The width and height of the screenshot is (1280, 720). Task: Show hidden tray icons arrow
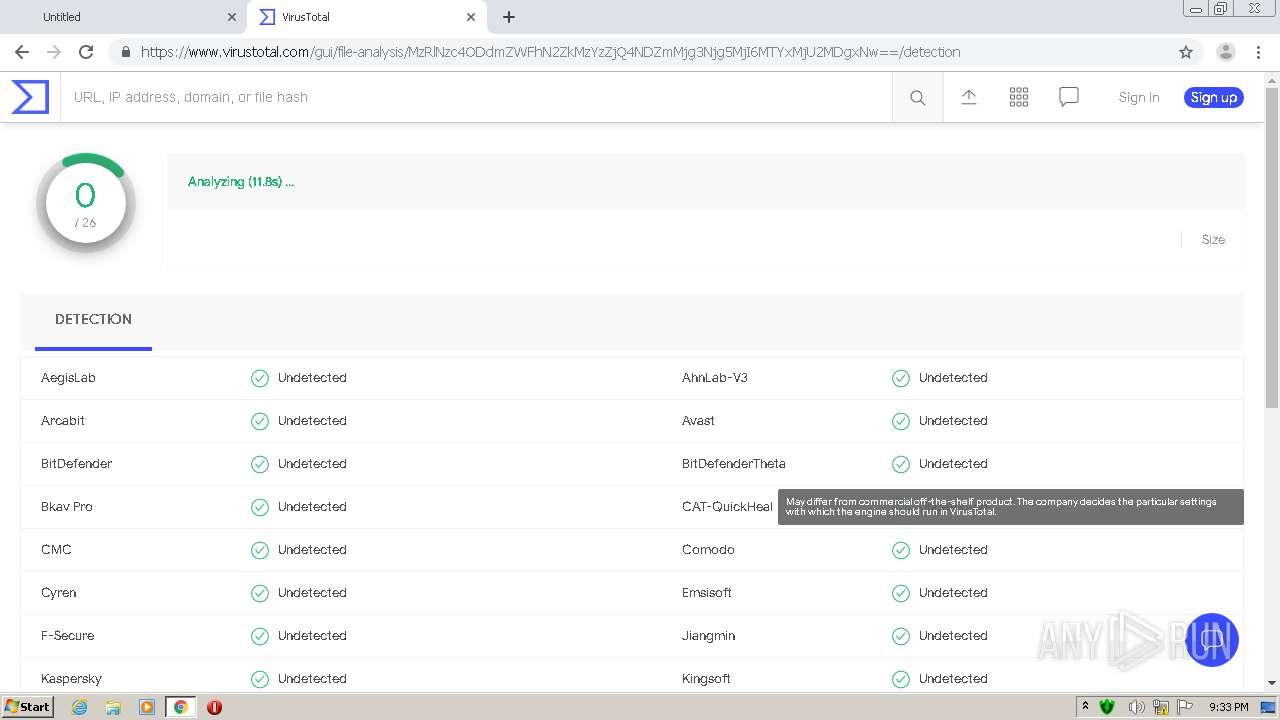pyautogui.click(x=1085, y=707)
